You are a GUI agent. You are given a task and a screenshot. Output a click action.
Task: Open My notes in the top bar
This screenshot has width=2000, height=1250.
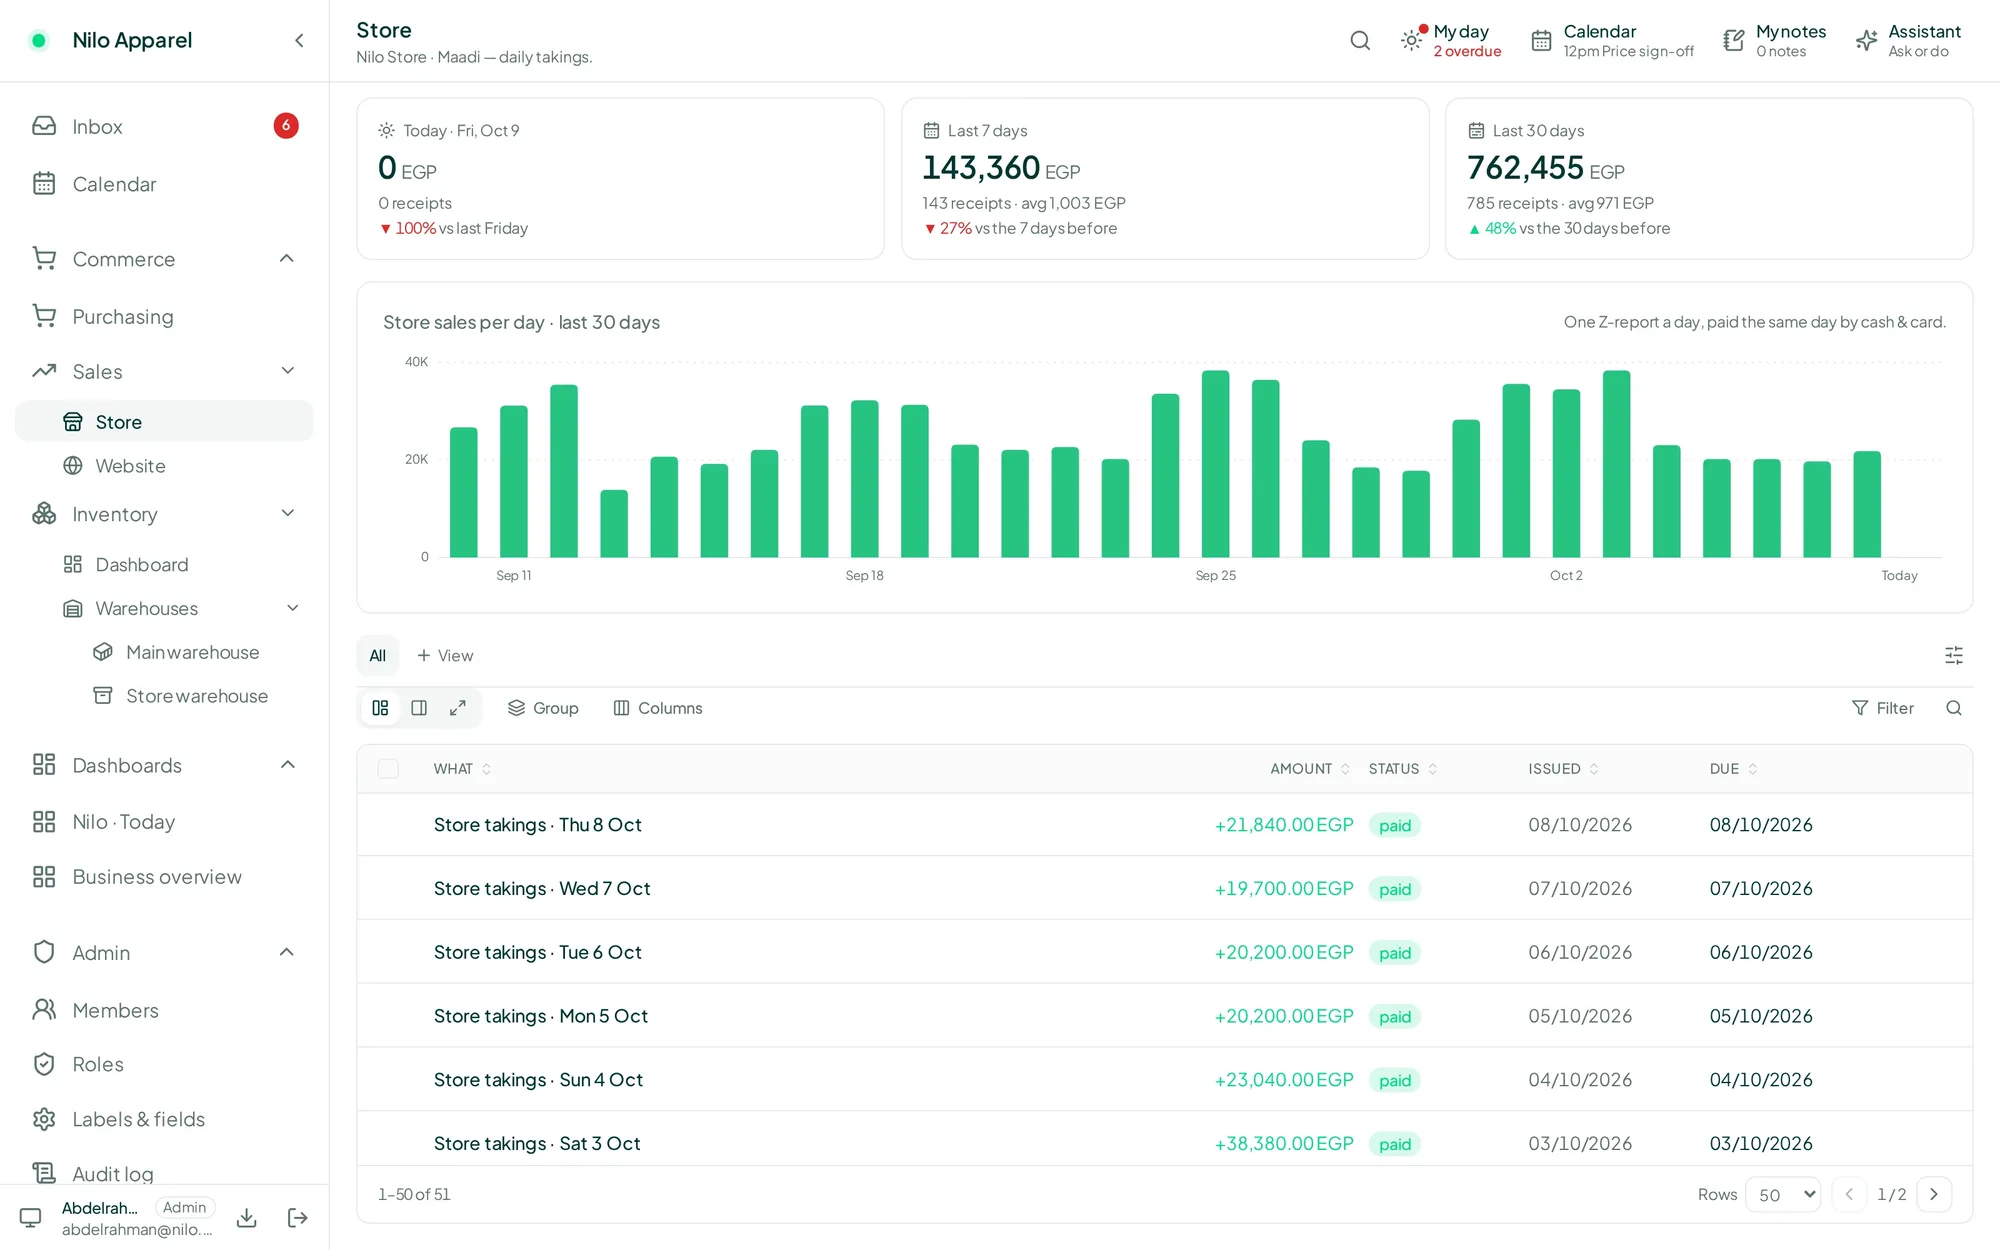[1774, 41]
